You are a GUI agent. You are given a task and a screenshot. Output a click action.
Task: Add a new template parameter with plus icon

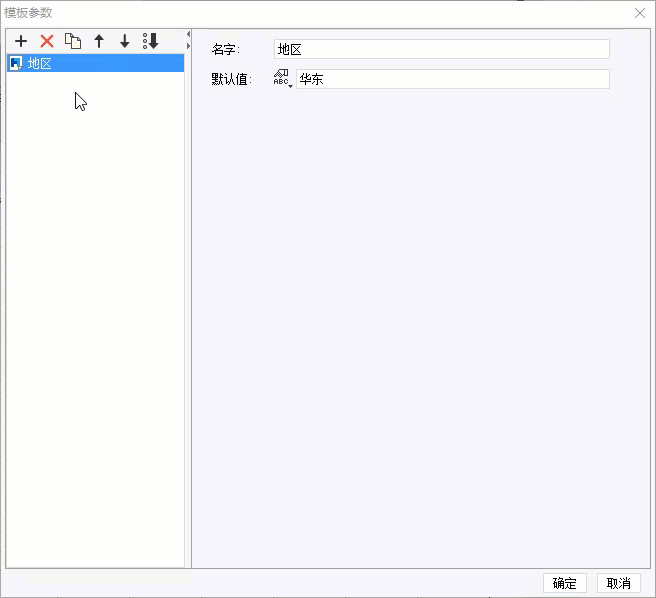(x=21, y=41)
